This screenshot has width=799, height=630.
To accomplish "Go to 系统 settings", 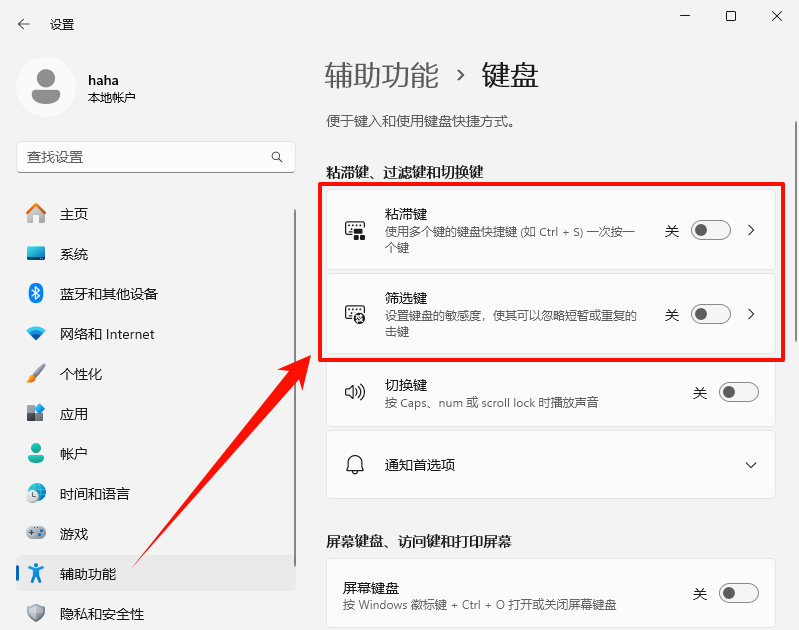I will click(155, 253).
